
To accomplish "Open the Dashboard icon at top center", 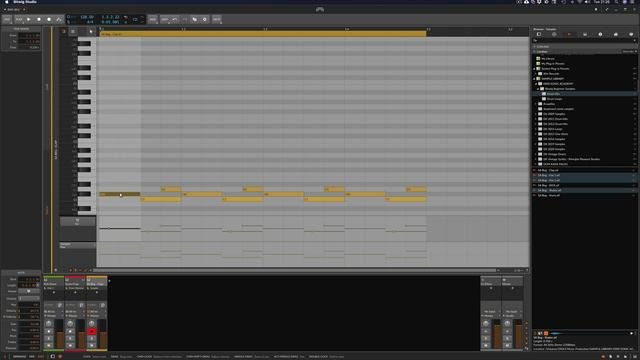I will coord(320,9).
